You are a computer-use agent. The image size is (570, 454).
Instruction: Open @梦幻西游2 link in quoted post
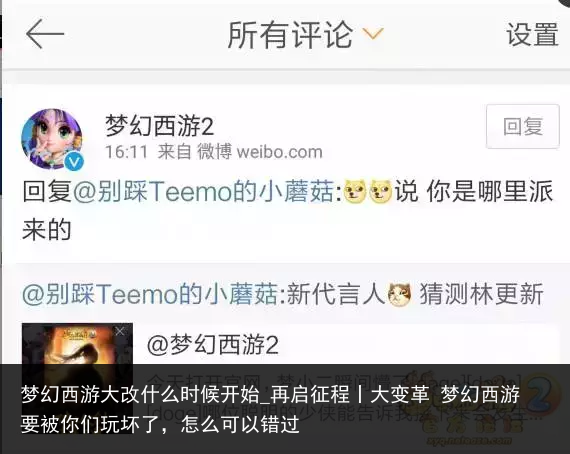tap(213, 345)
